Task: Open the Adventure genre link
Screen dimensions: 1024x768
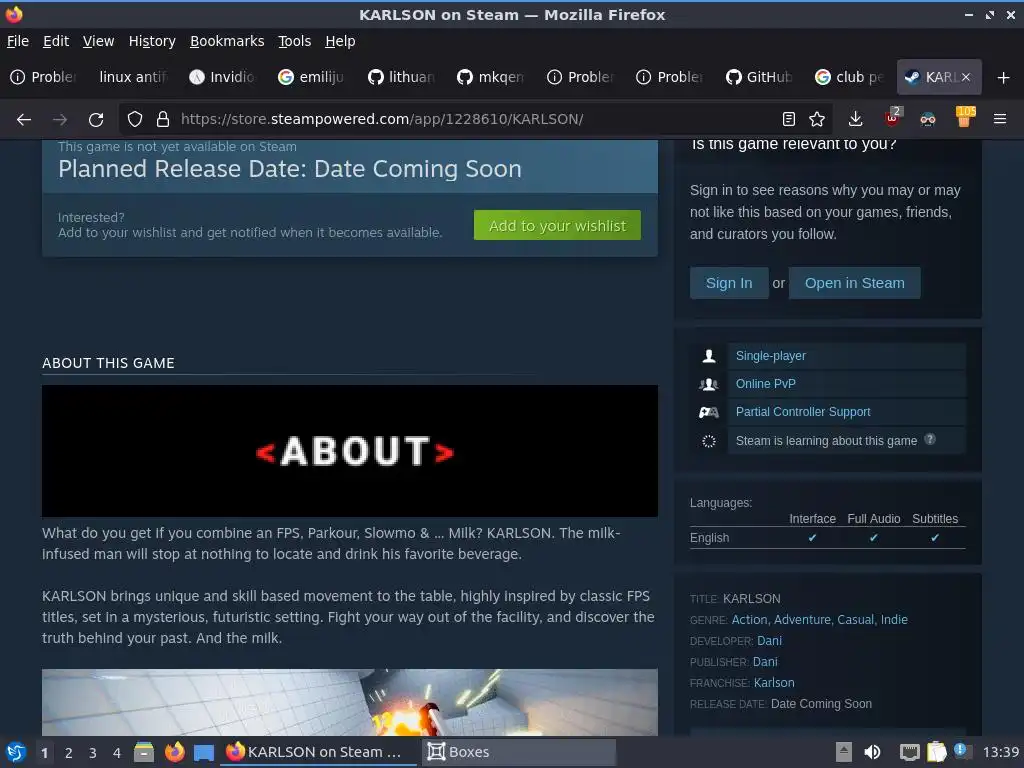Action: pos(803,620)
